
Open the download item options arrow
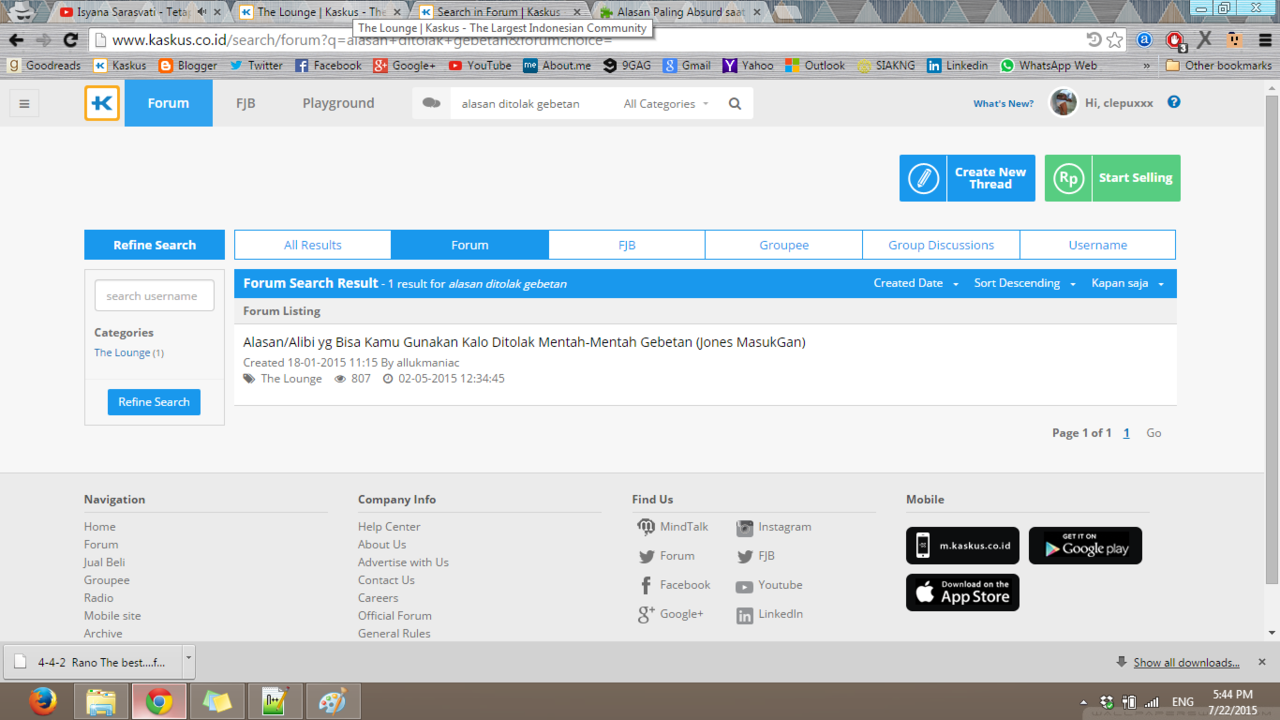pos(188,659)
